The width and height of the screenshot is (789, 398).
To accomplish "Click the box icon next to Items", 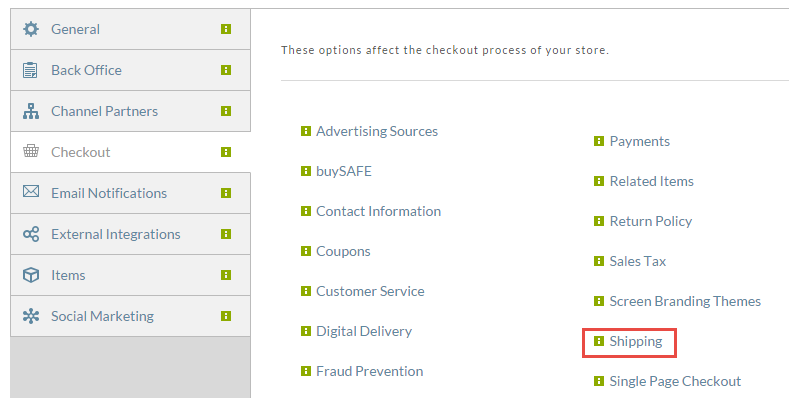I will click(31, 275).
